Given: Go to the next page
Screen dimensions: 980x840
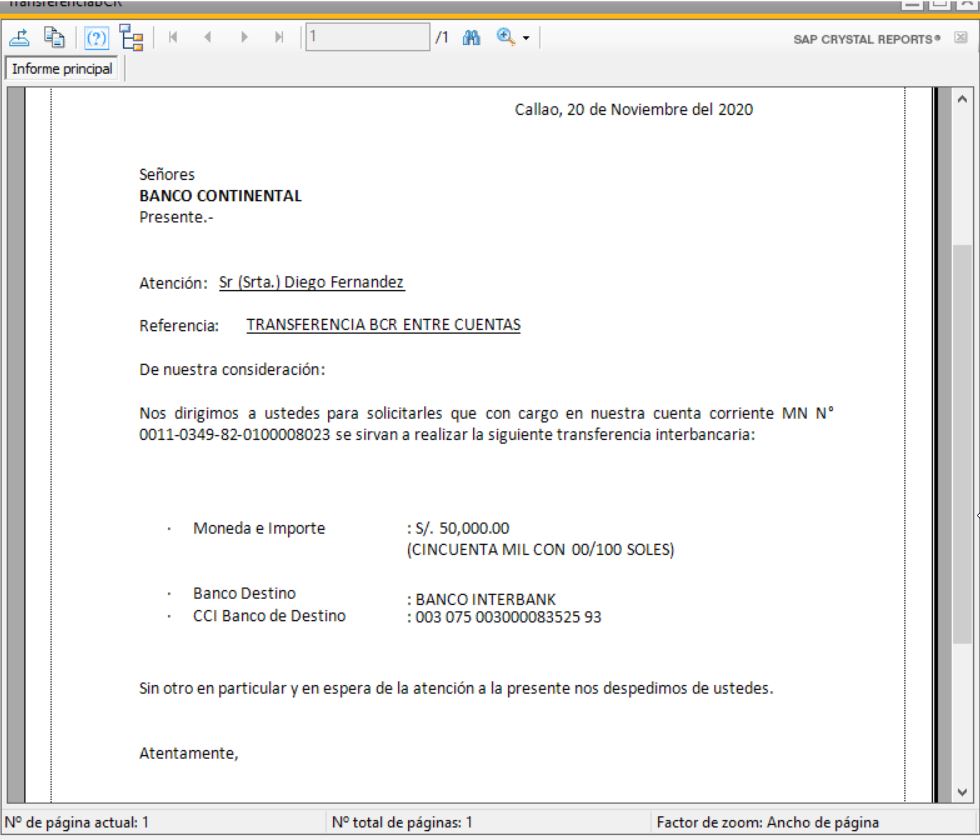Looking at the screenshot, I should pyautogui.click(x=244, y=38).
